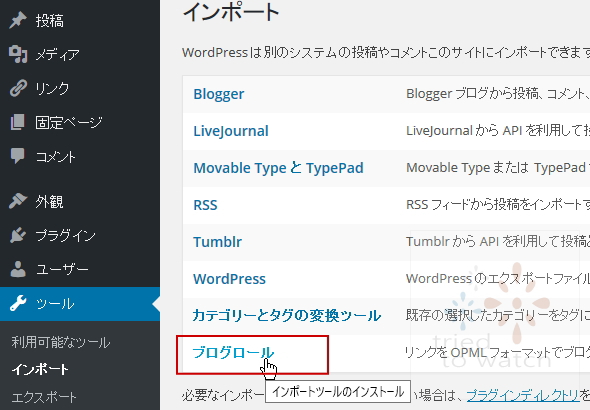This screenshot has height=410, width=590.
Task: Click the WordPress のエクスポートファイル description
Action: point(498,278)
